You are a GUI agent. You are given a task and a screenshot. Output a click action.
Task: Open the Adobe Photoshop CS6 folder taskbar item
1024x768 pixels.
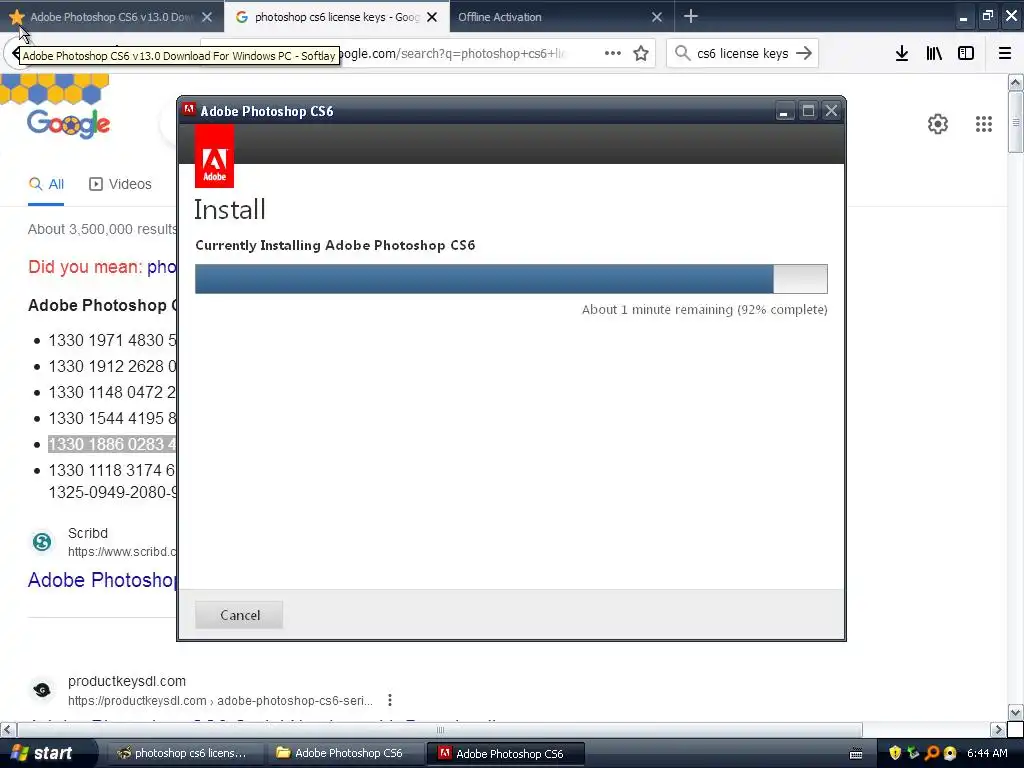point(346,753)
